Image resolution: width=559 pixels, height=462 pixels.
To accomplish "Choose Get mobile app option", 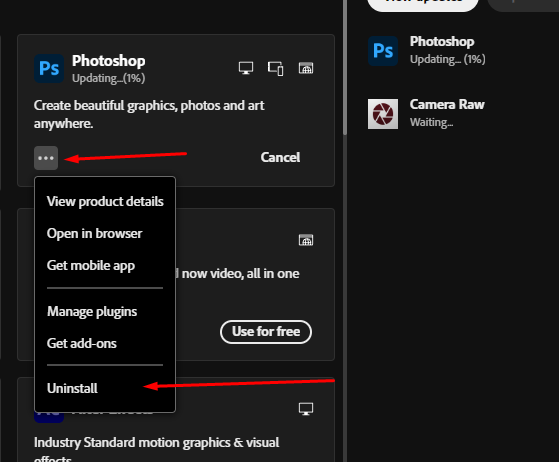I will [91, 266].
